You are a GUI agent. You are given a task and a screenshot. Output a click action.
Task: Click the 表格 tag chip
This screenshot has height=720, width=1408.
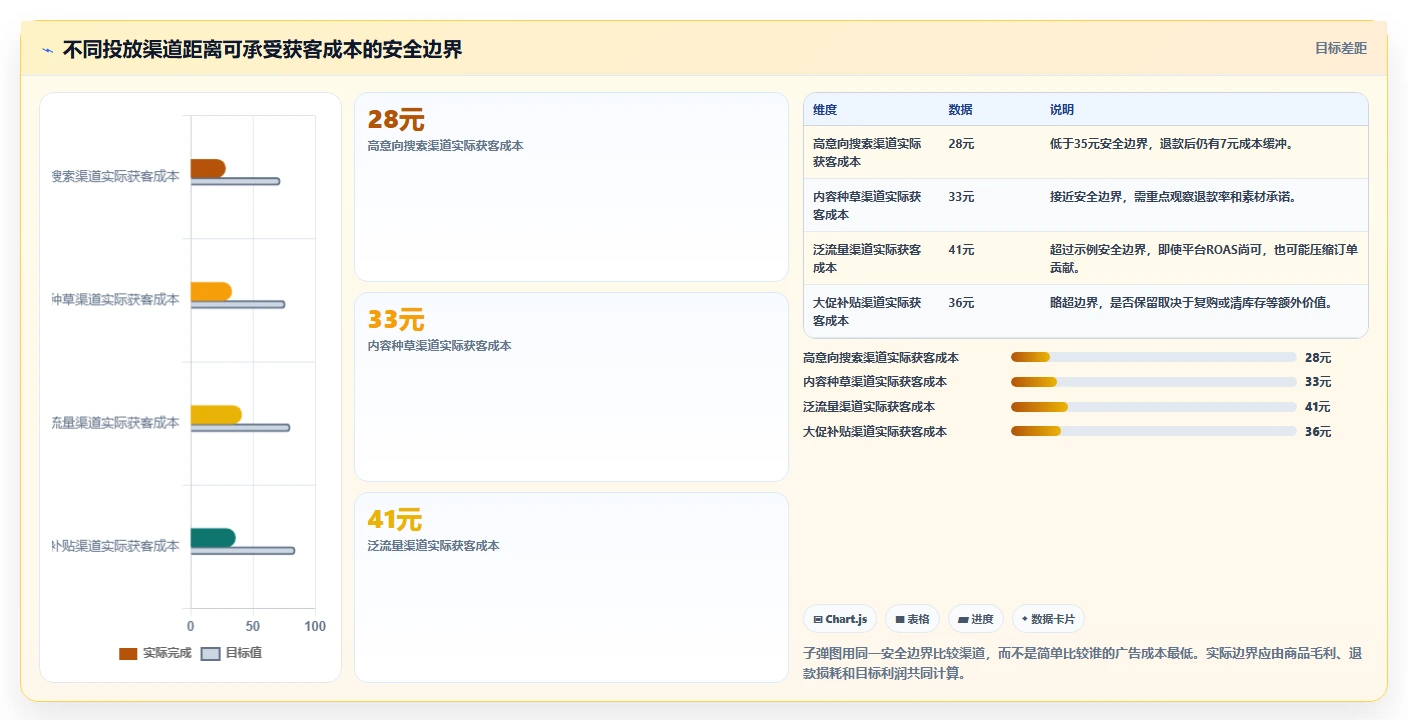913,619
